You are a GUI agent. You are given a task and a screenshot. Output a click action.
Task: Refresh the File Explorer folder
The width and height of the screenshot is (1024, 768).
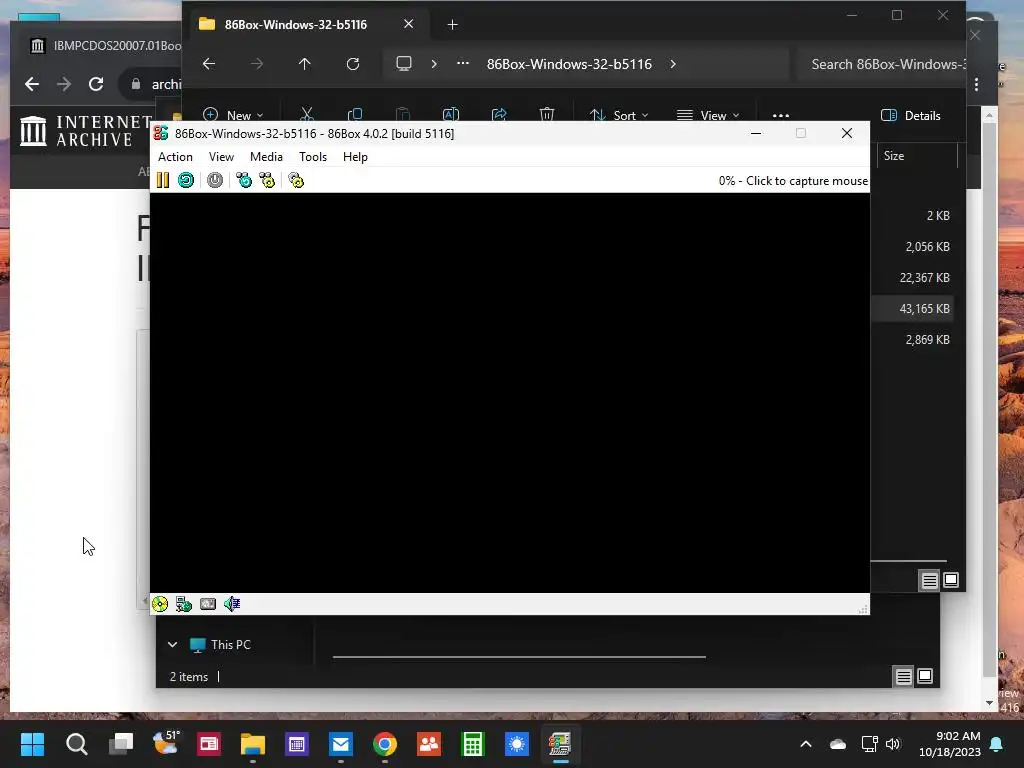[353, 64]
